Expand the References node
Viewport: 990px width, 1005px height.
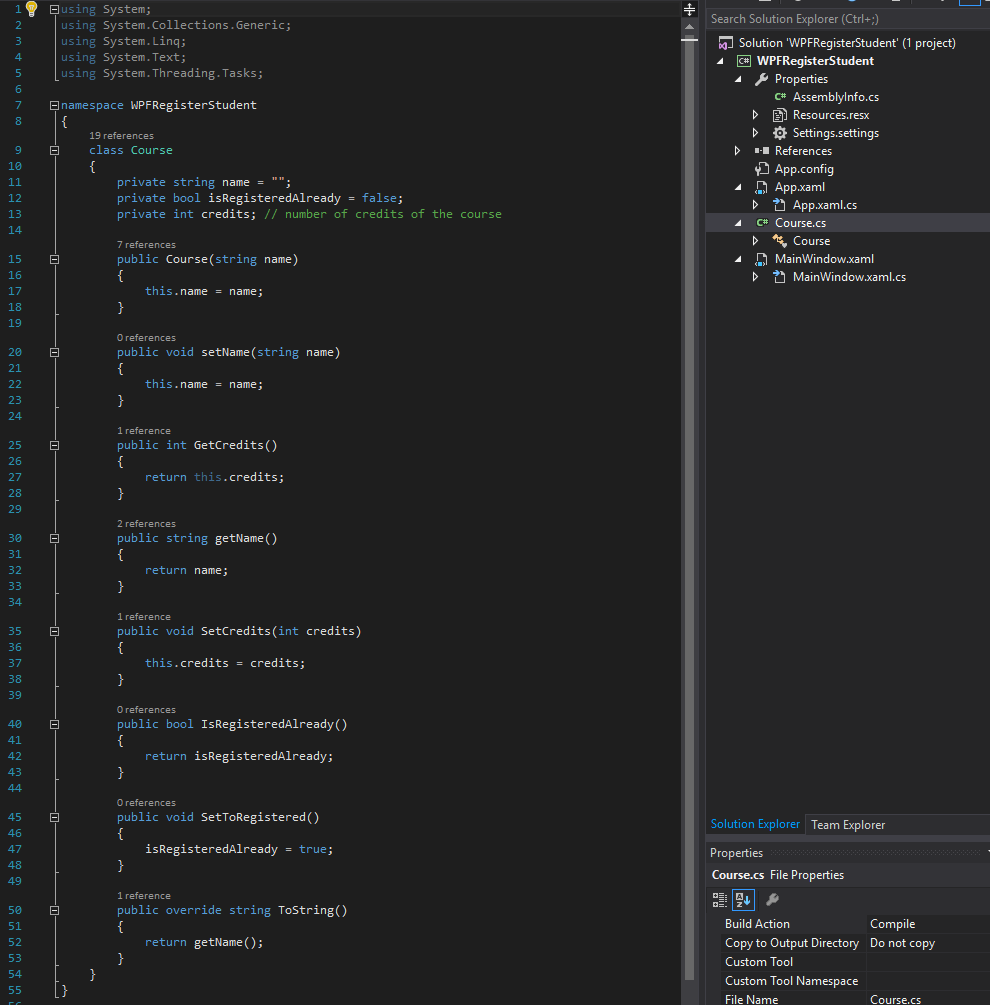pyautogui.click(x=738, y=151)
